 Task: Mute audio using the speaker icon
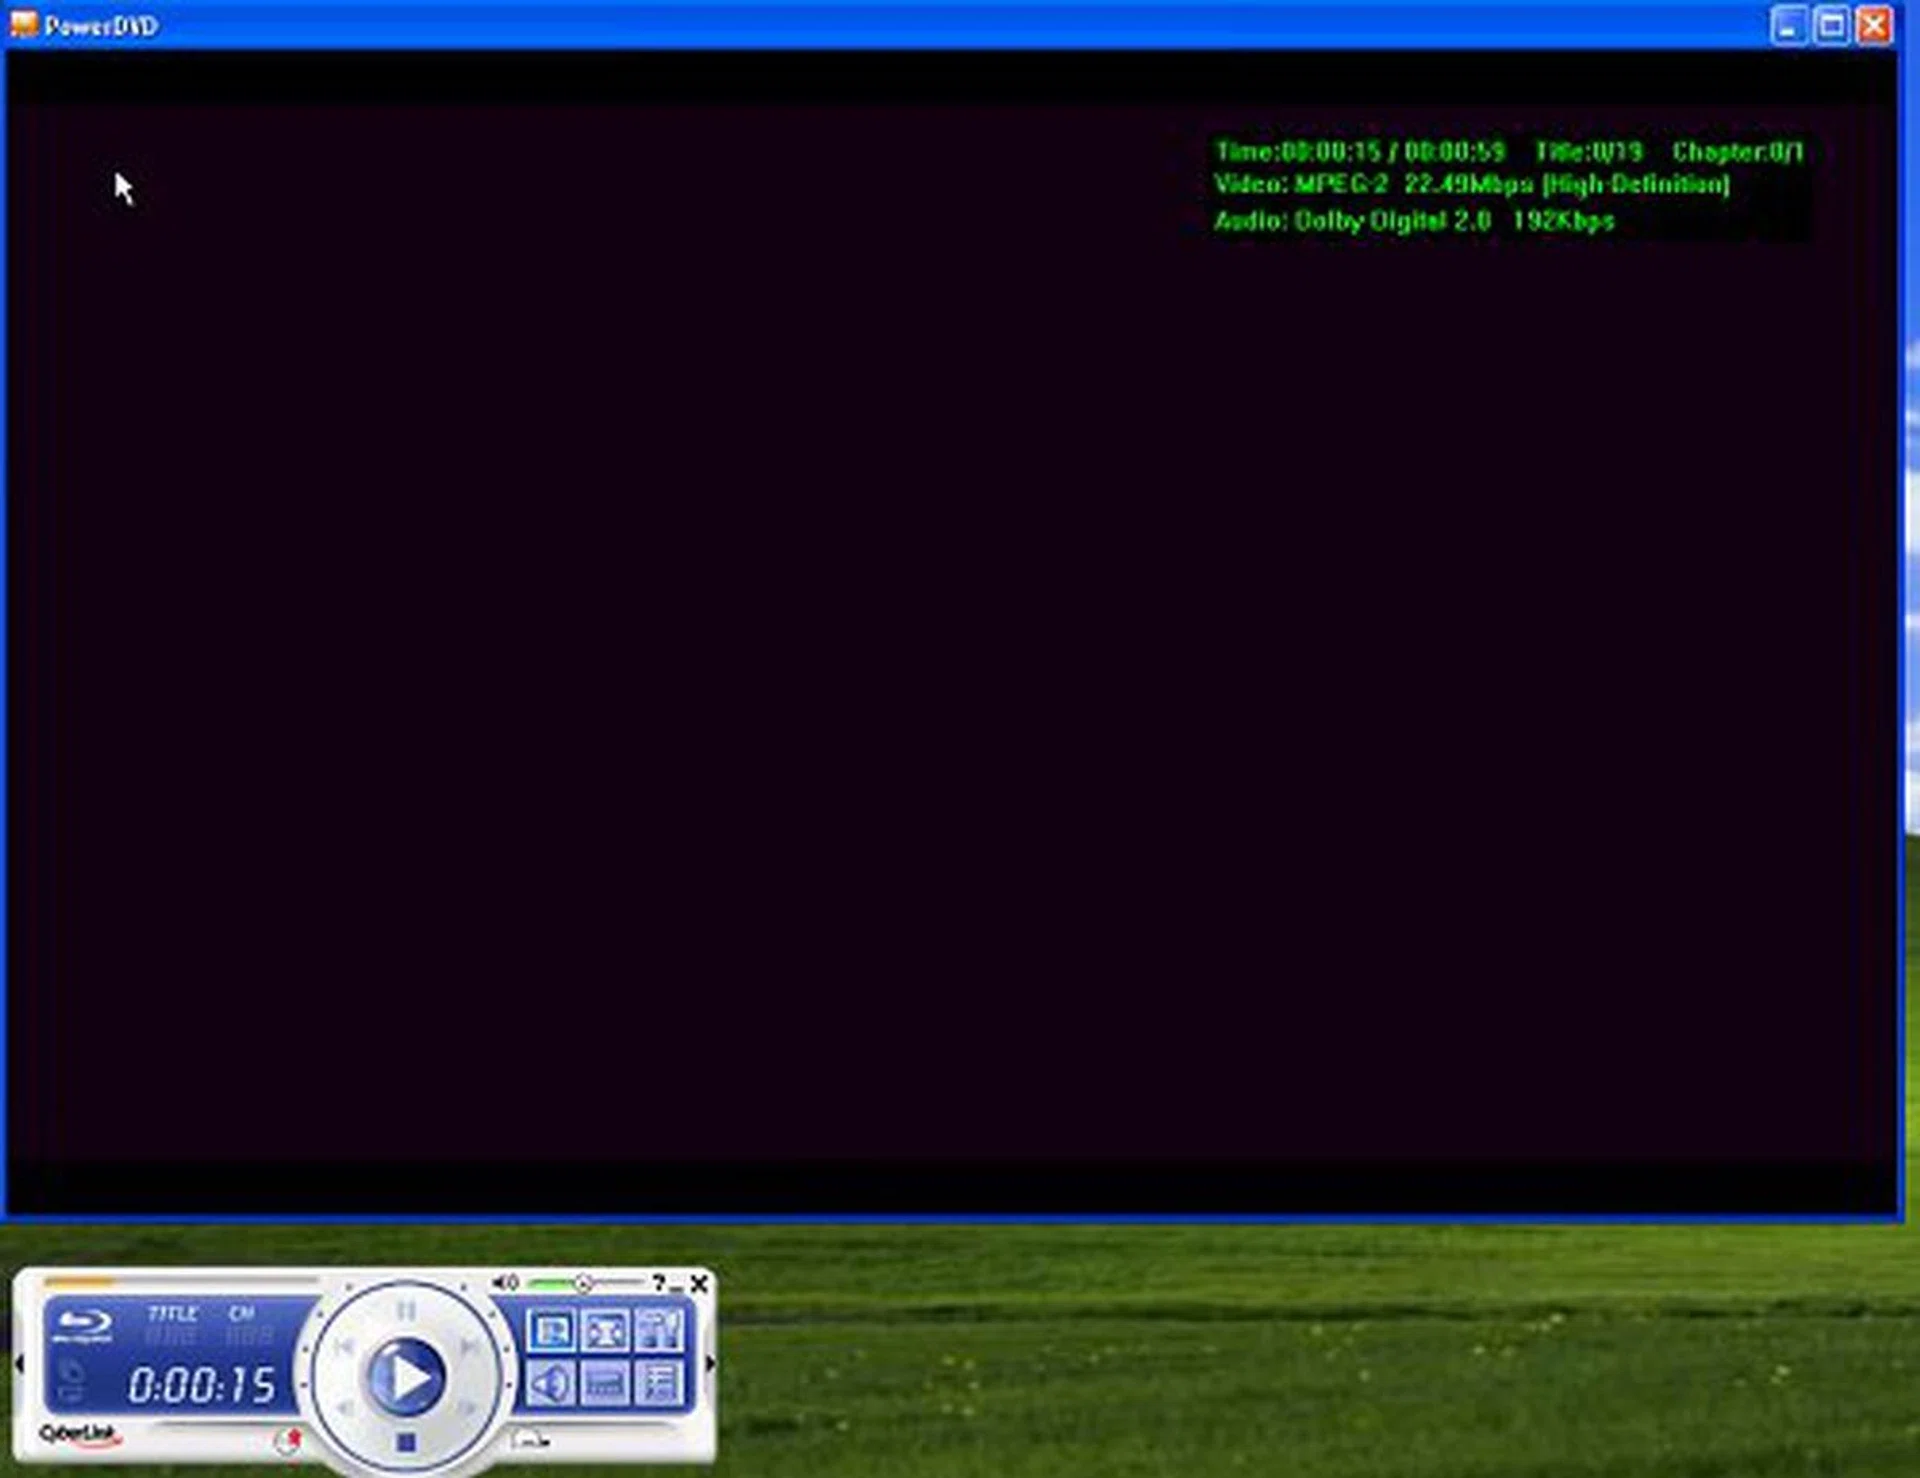click(505, 1282)
